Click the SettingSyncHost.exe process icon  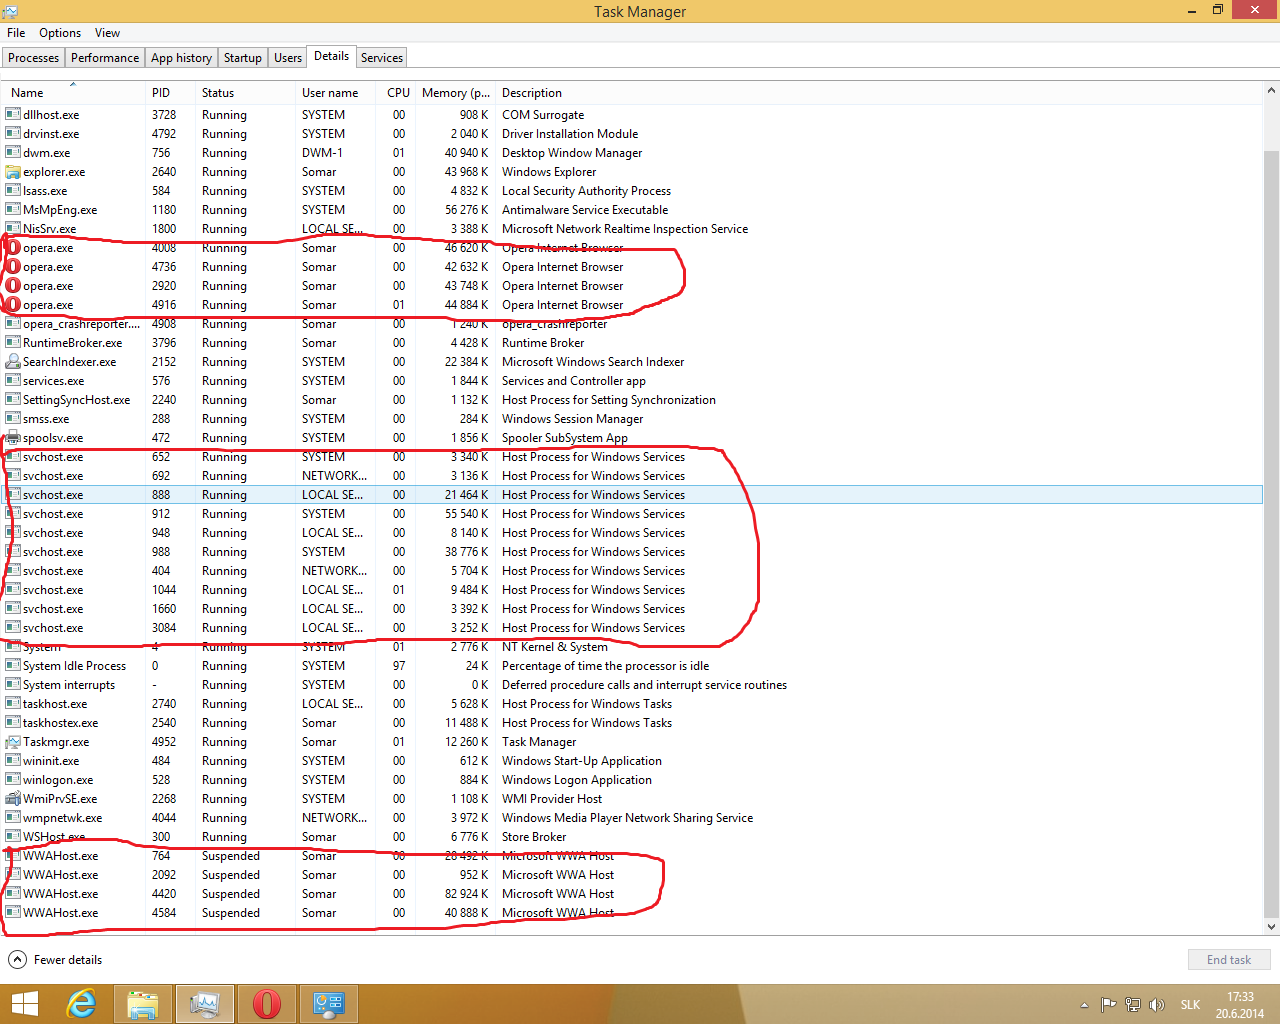(x=13, y=400)
